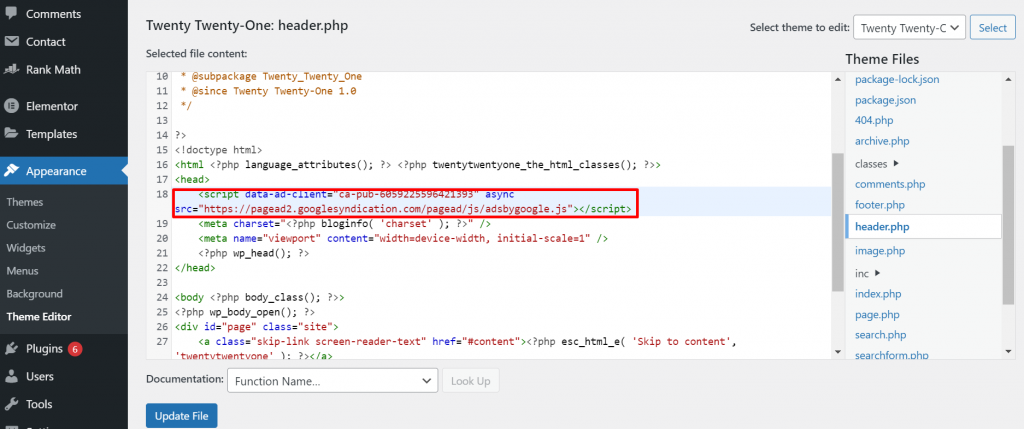Open the Customize submenu item
Screen dimensions: 1024x429
31,225
